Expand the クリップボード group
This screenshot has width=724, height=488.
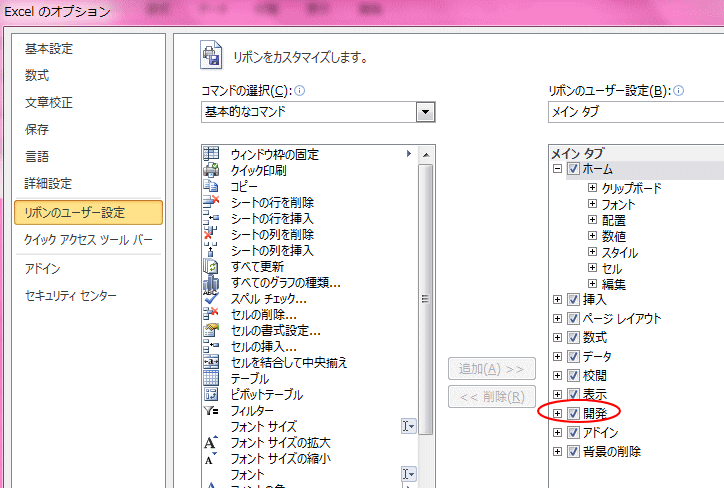click(x=592, y=187)
